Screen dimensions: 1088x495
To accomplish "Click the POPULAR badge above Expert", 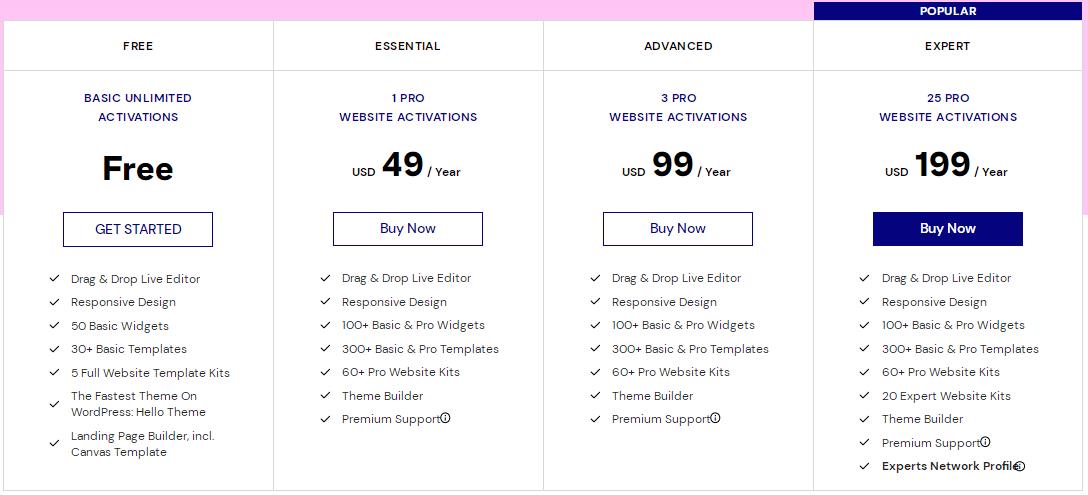I will coord(948,11).
